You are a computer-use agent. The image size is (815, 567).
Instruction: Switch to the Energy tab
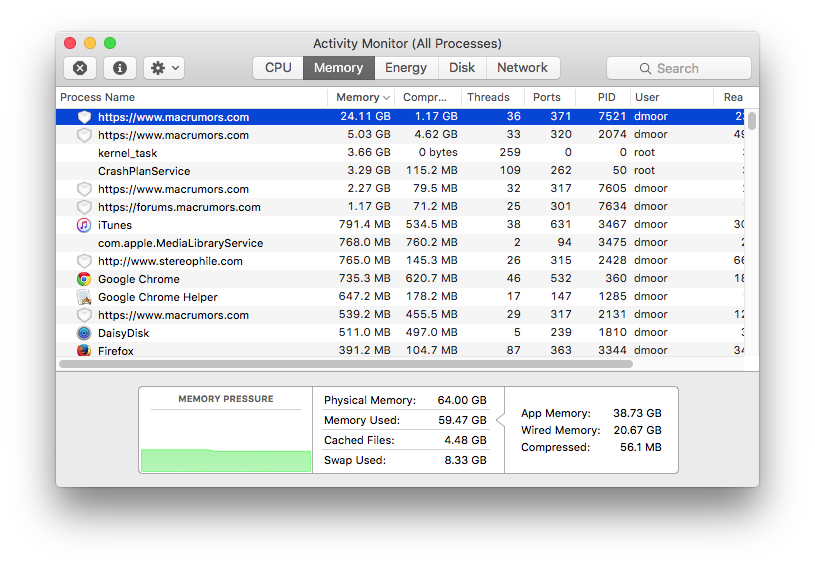click(406, 68)
